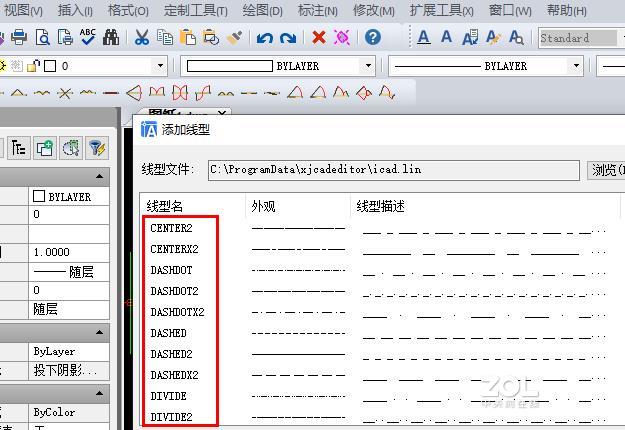Open the layer 0 dropdown
Image resolution: width=625 pixels, height=430 pixels.
click(x=160, y=66)
